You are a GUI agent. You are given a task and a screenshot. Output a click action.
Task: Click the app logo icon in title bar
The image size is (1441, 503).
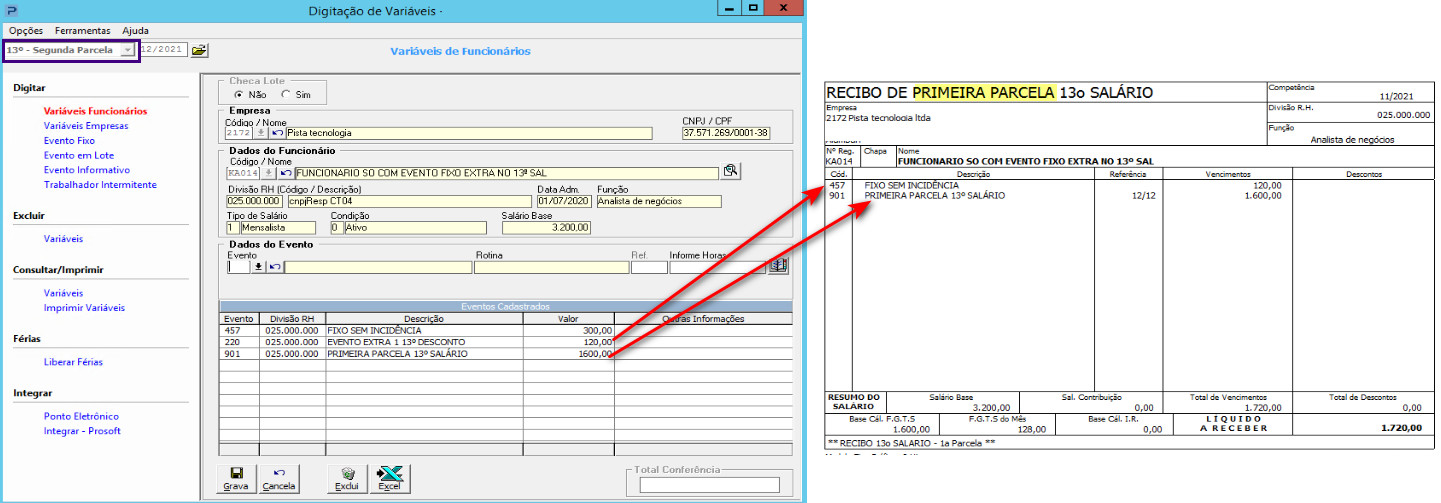[x=10, y=10]
